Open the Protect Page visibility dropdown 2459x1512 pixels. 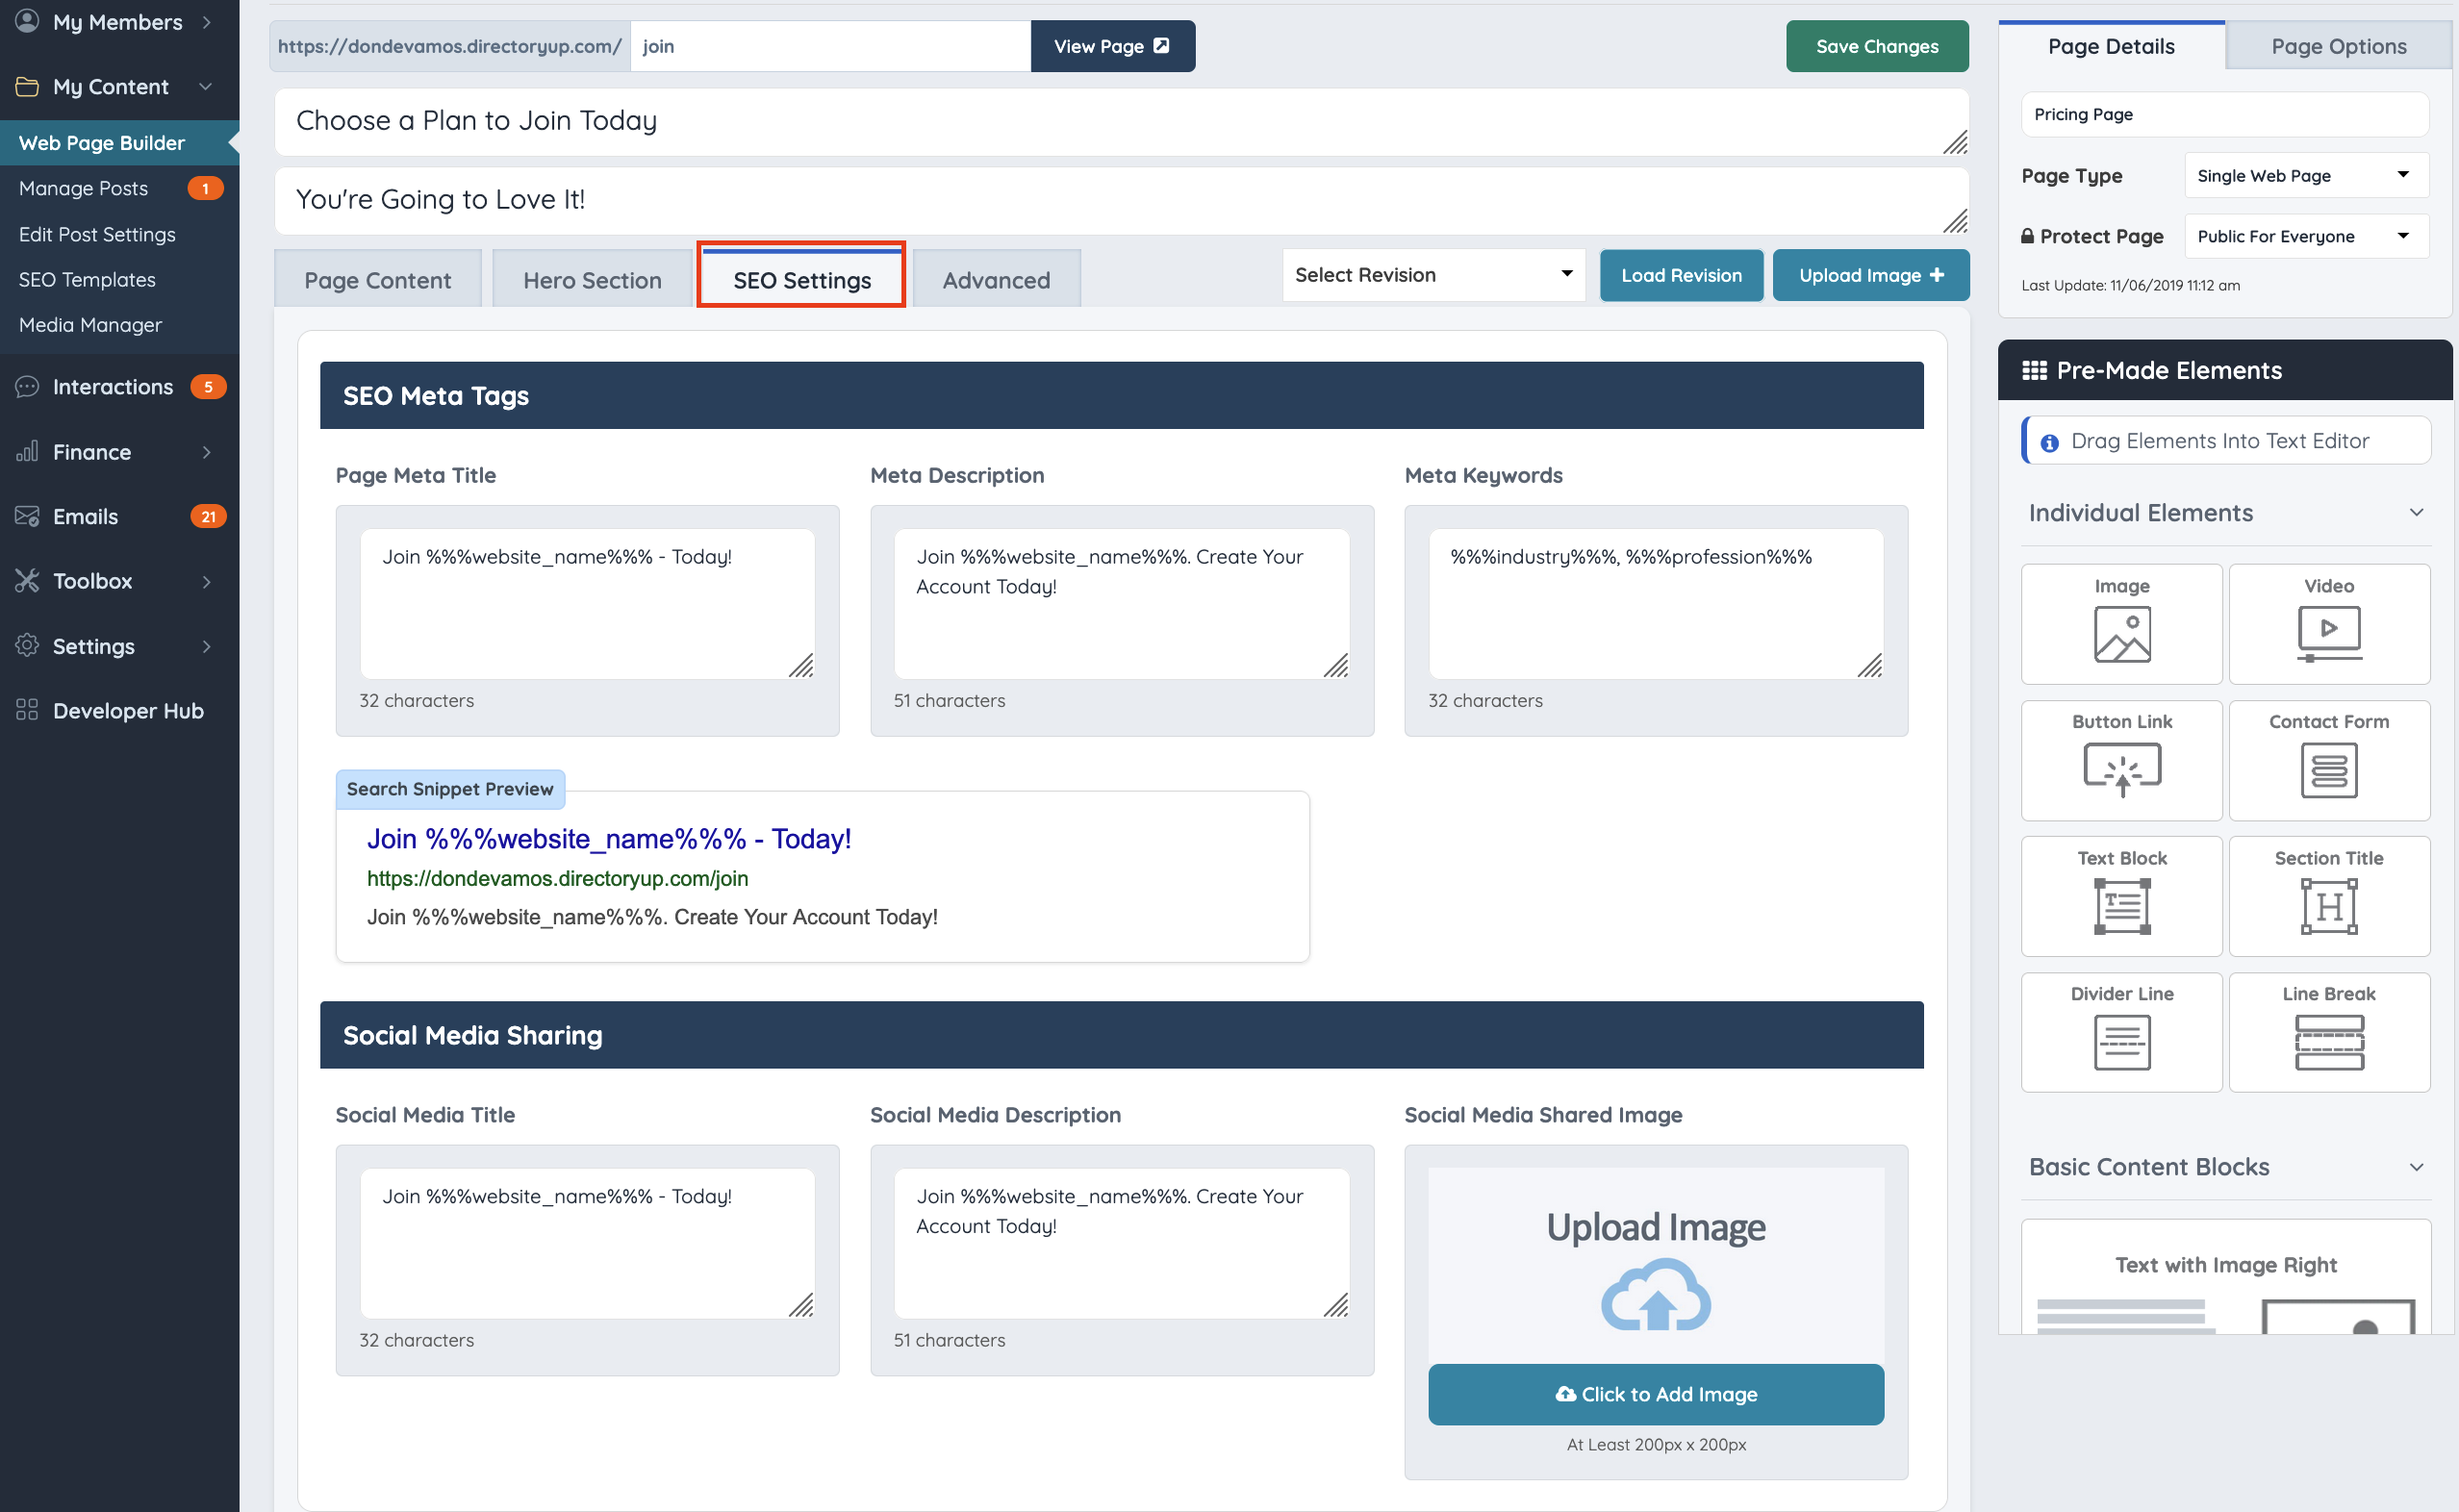pos(2304,236)
